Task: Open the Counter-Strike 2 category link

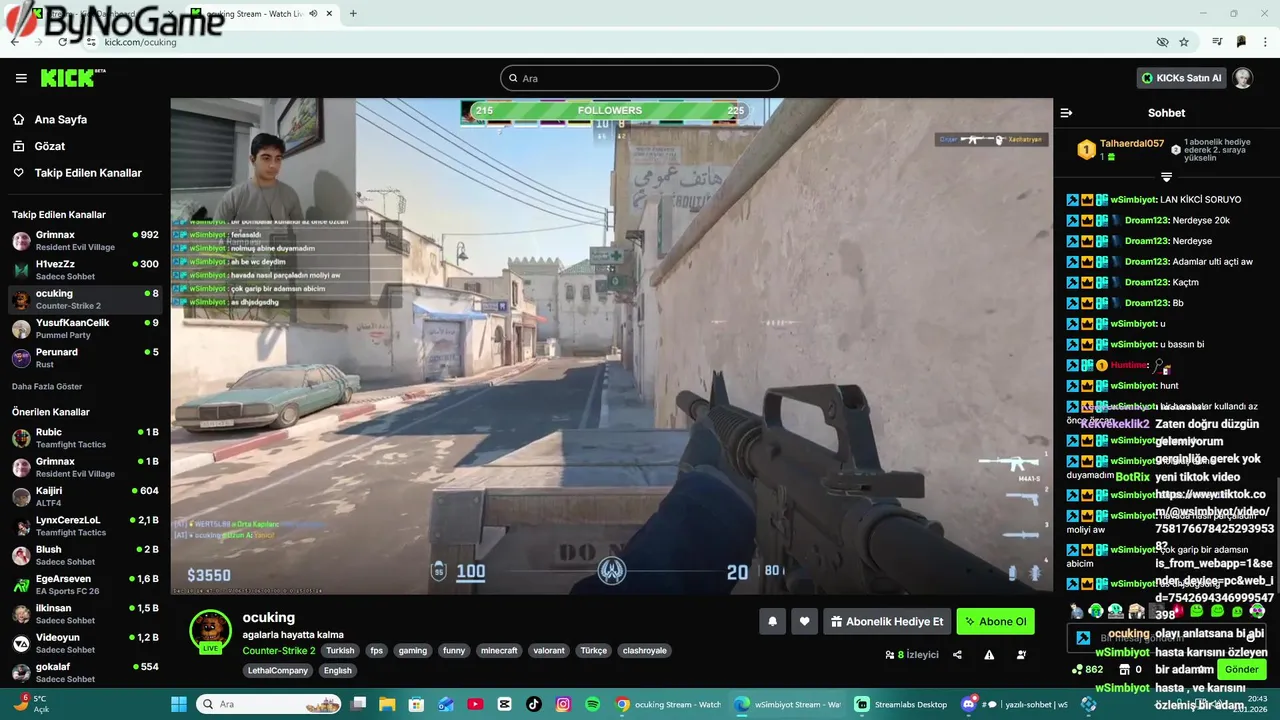Action: pyautogui.click(x=279, y=650)
